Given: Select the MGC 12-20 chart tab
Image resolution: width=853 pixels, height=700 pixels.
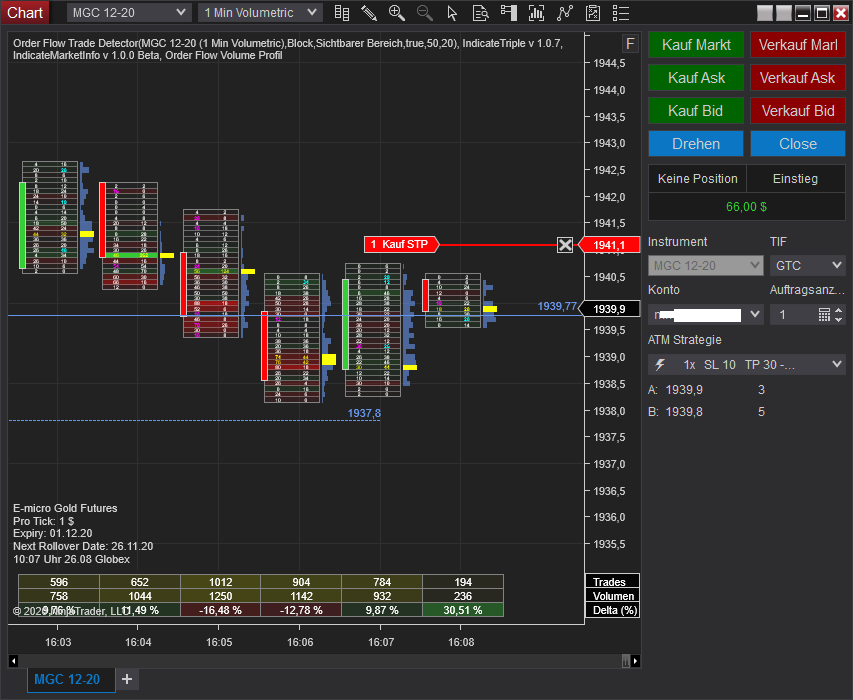Looking at the screenshot, I should pos(71,679).
